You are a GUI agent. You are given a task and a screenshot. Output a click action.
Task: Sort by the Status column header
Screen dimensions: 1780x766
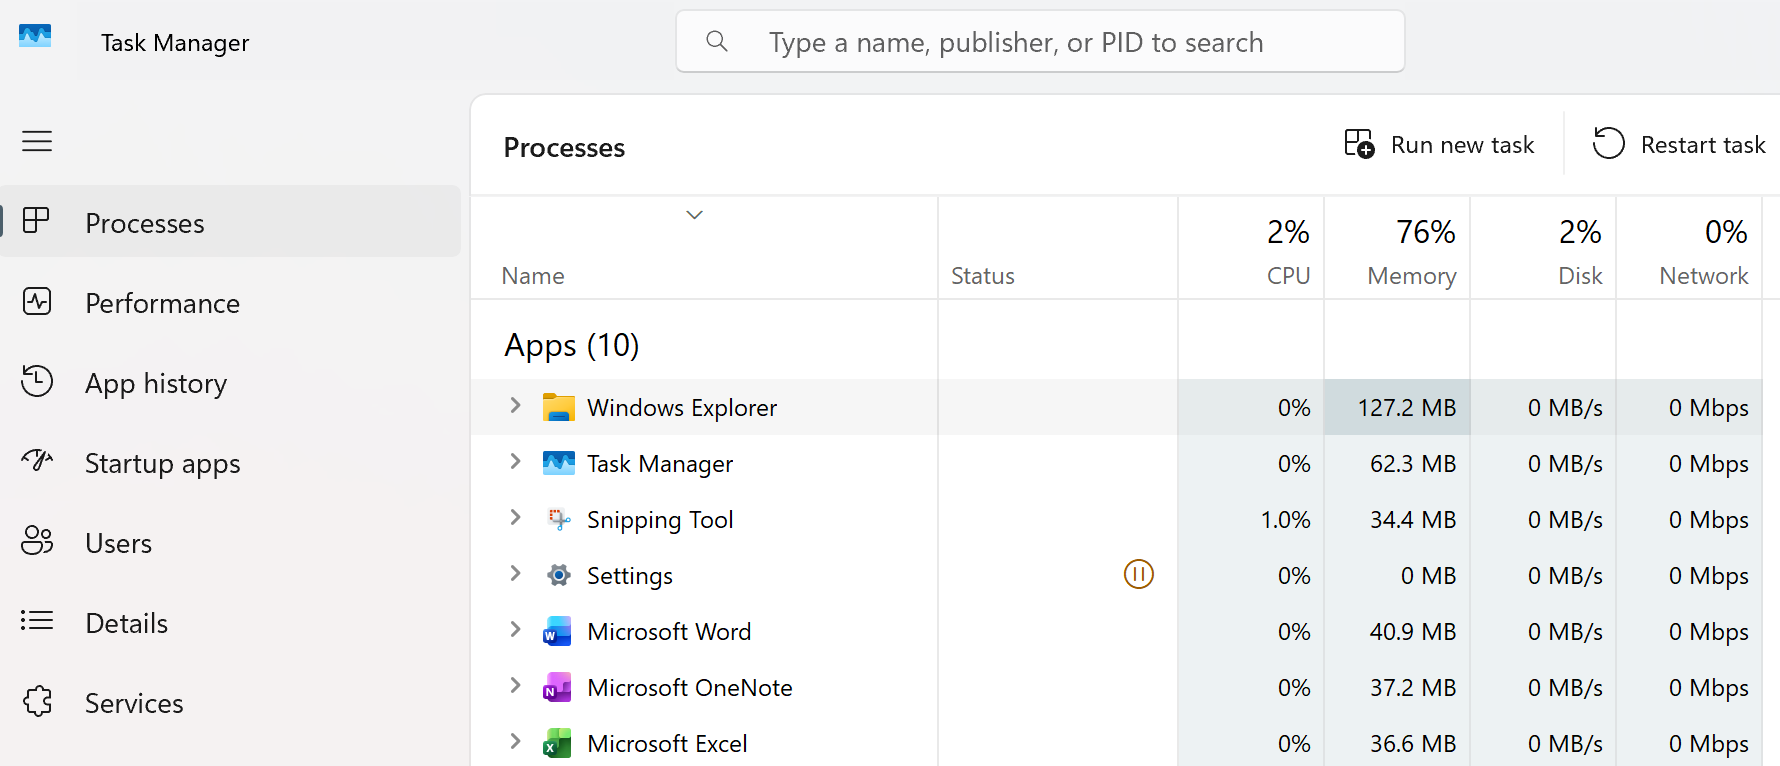[x=1058, y=248]
